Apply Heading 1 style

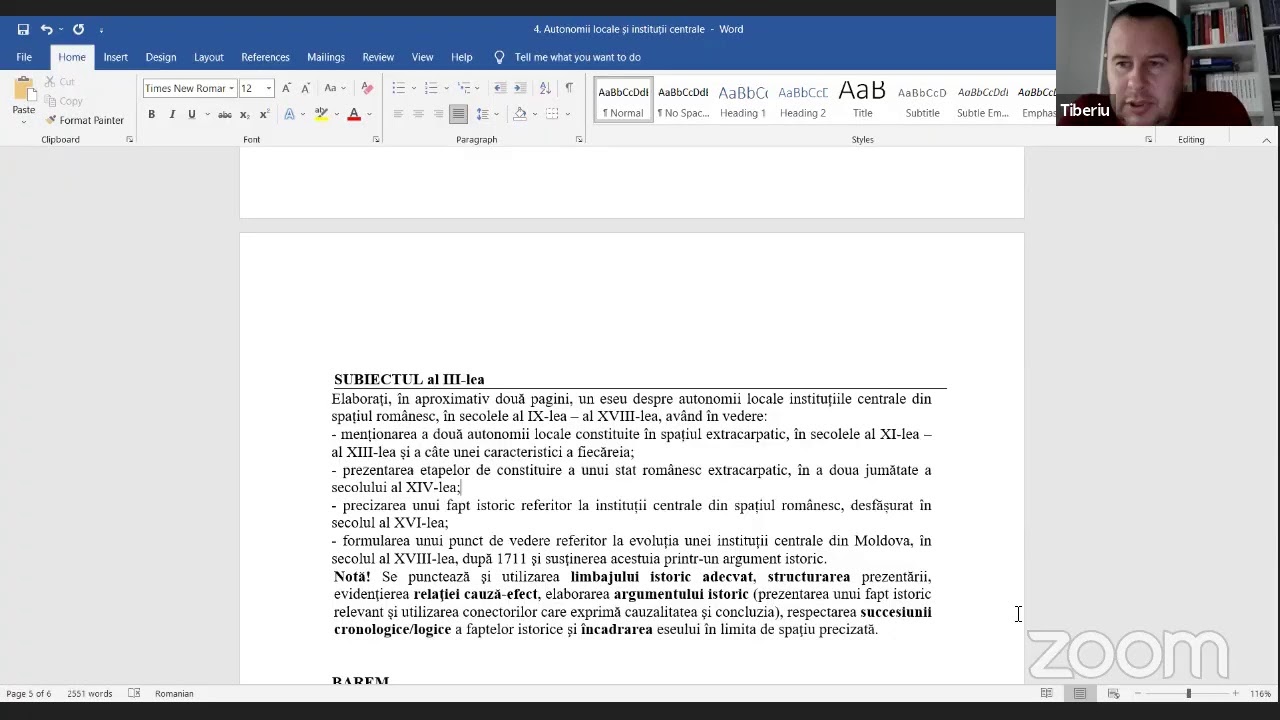[x=743, y=99]
